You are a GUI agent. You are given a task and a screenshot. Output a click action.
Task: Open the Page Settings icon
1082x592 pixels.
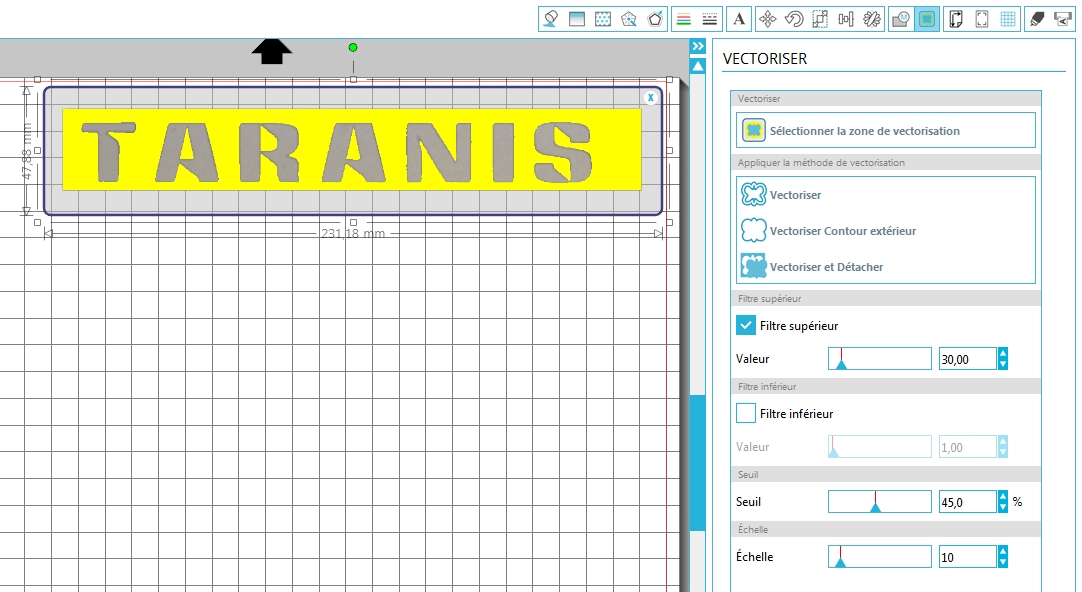pyautogui.click(x=956, y=19)
